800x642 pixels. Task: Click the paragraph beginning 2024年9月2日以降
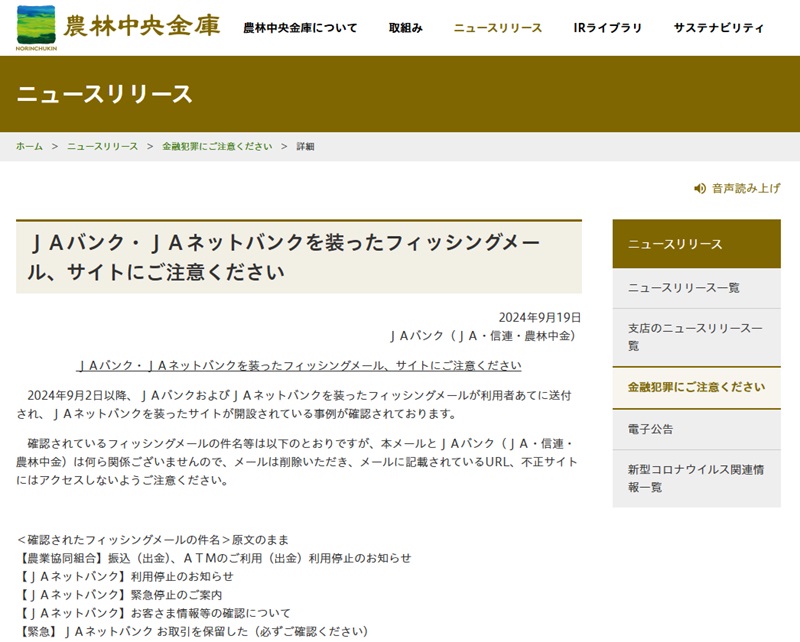point(294,404)
